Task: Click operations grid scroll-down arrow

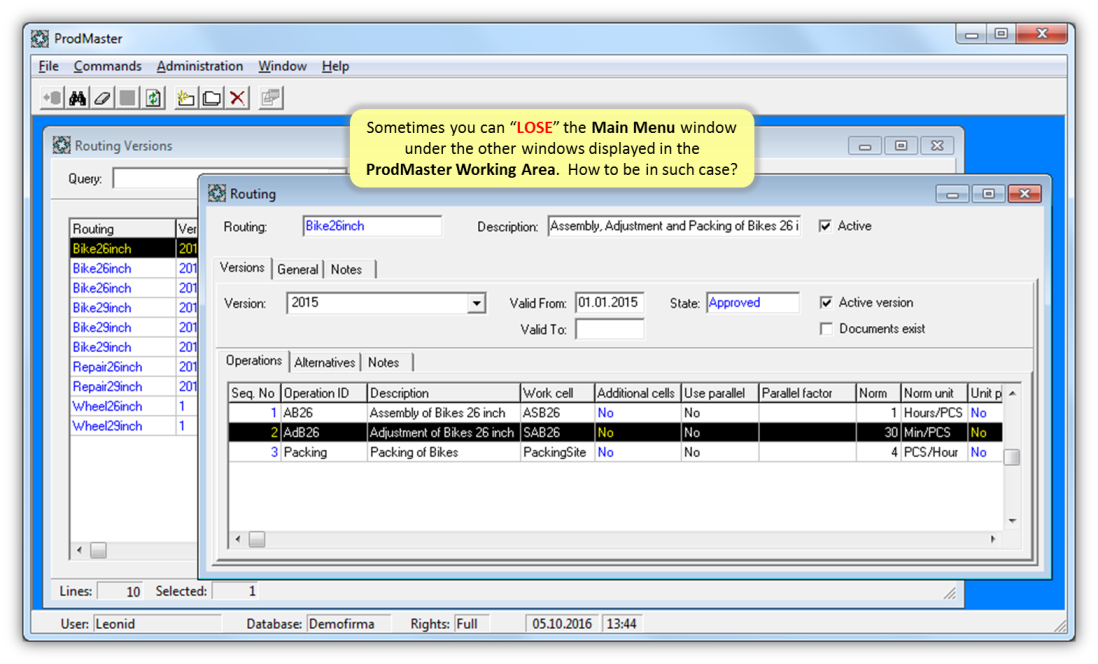Action: (x=1012, y=520)
